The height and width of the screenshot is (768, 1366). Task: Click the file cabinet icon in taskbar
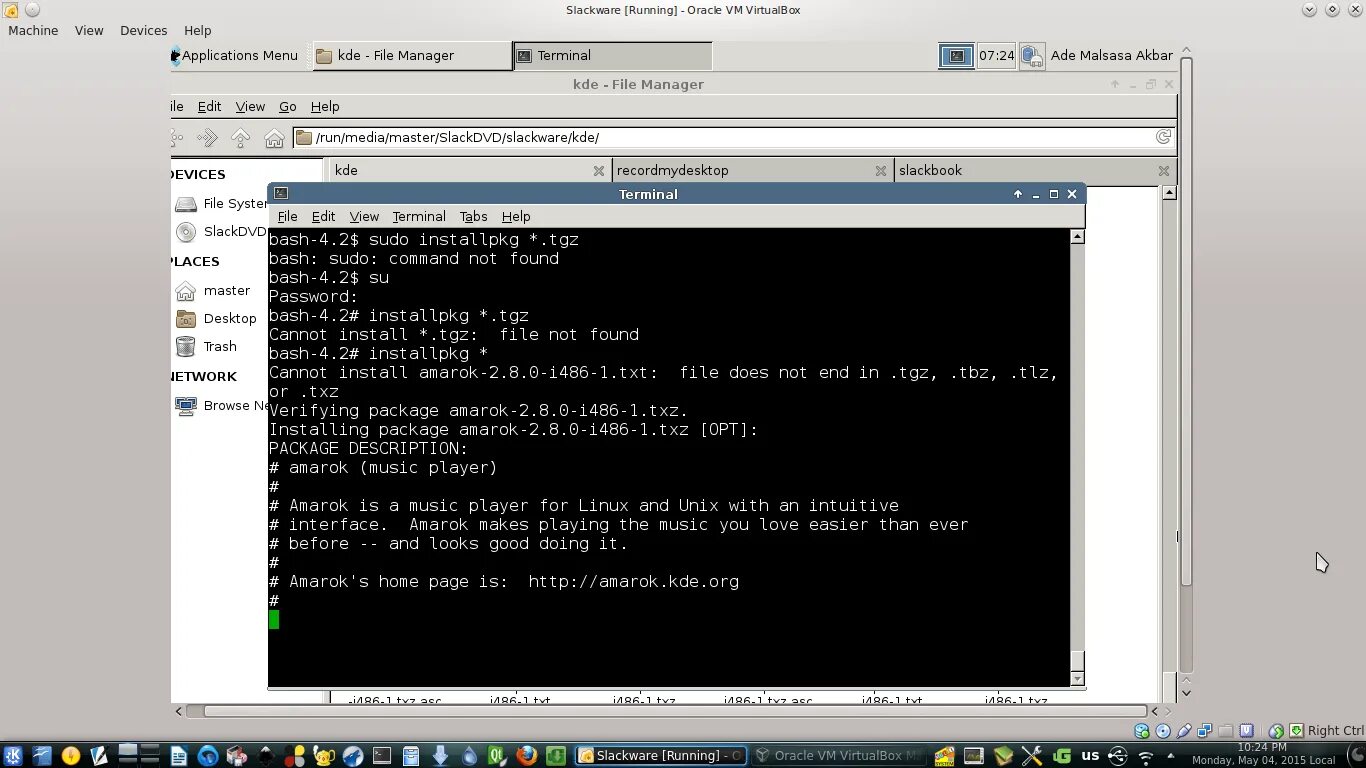click(x=411, y=756)
